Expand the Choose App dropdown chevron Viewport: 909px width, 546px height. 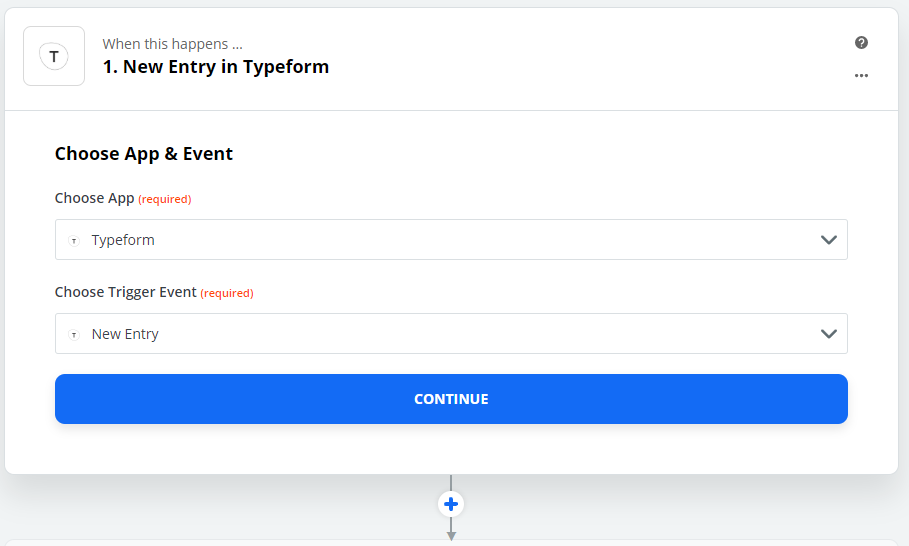[x=828, y=240]
